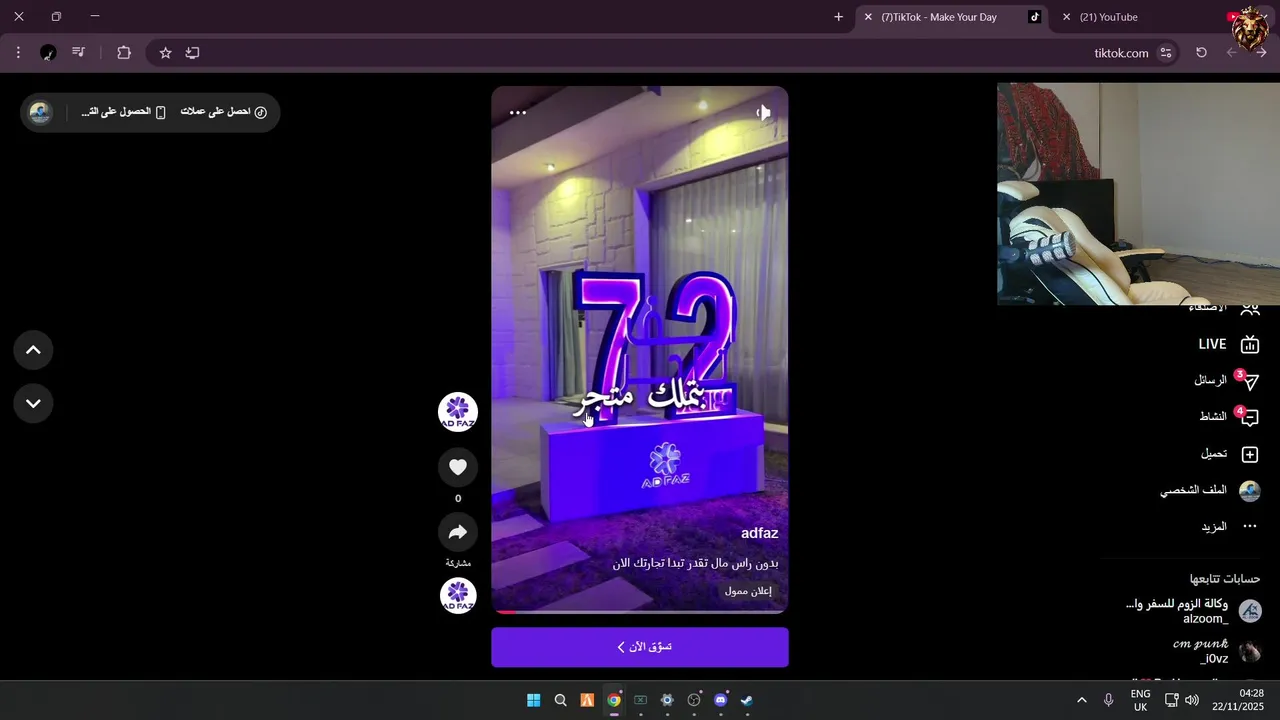Show hidden system tray icons chevron
1280x720 pixels.
[1082, 700]
